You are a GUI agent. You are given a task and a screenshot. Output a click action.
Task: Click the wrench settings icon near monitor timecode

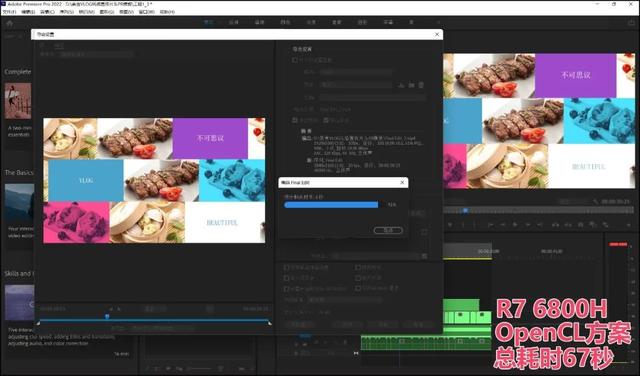tap(596, 201)
